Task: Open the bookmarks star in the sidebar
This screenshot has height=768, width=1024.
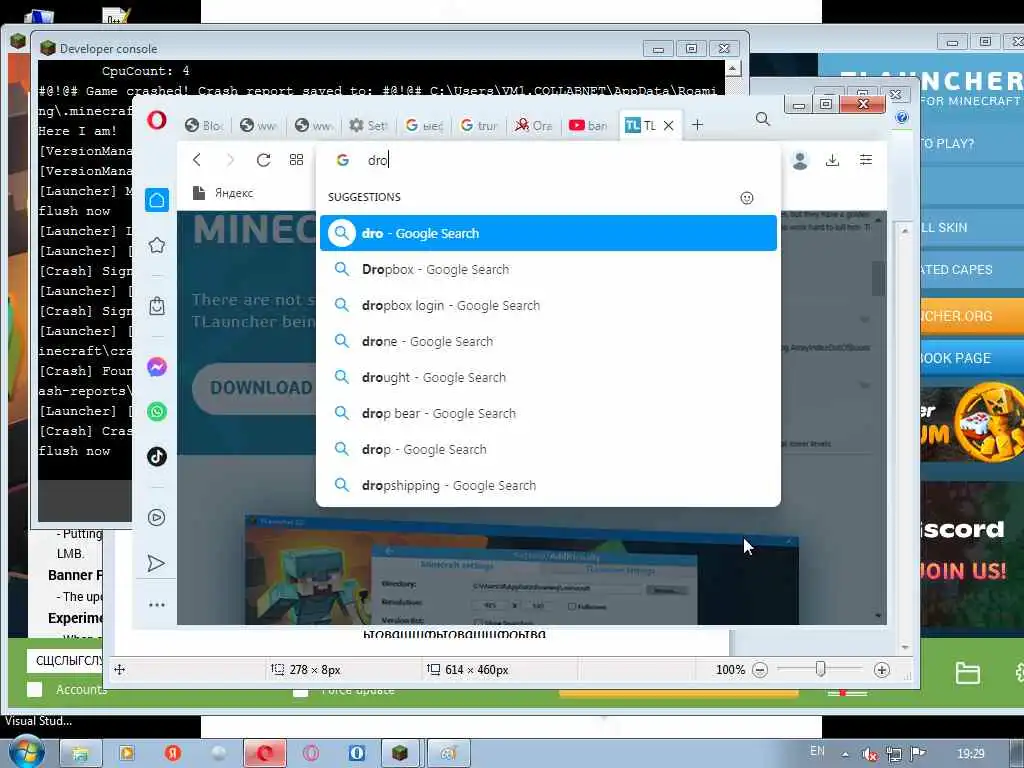Action: [x=157, y=246]
